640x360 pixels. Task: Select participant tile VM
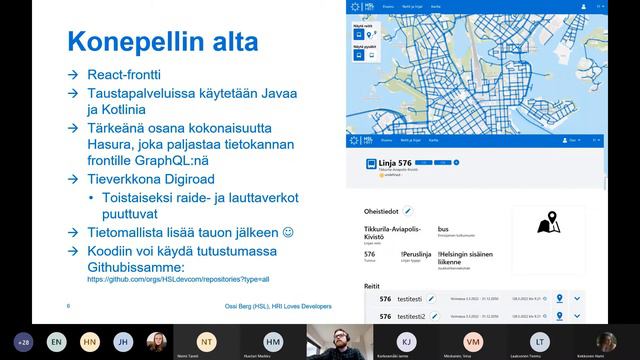point(473,342)
